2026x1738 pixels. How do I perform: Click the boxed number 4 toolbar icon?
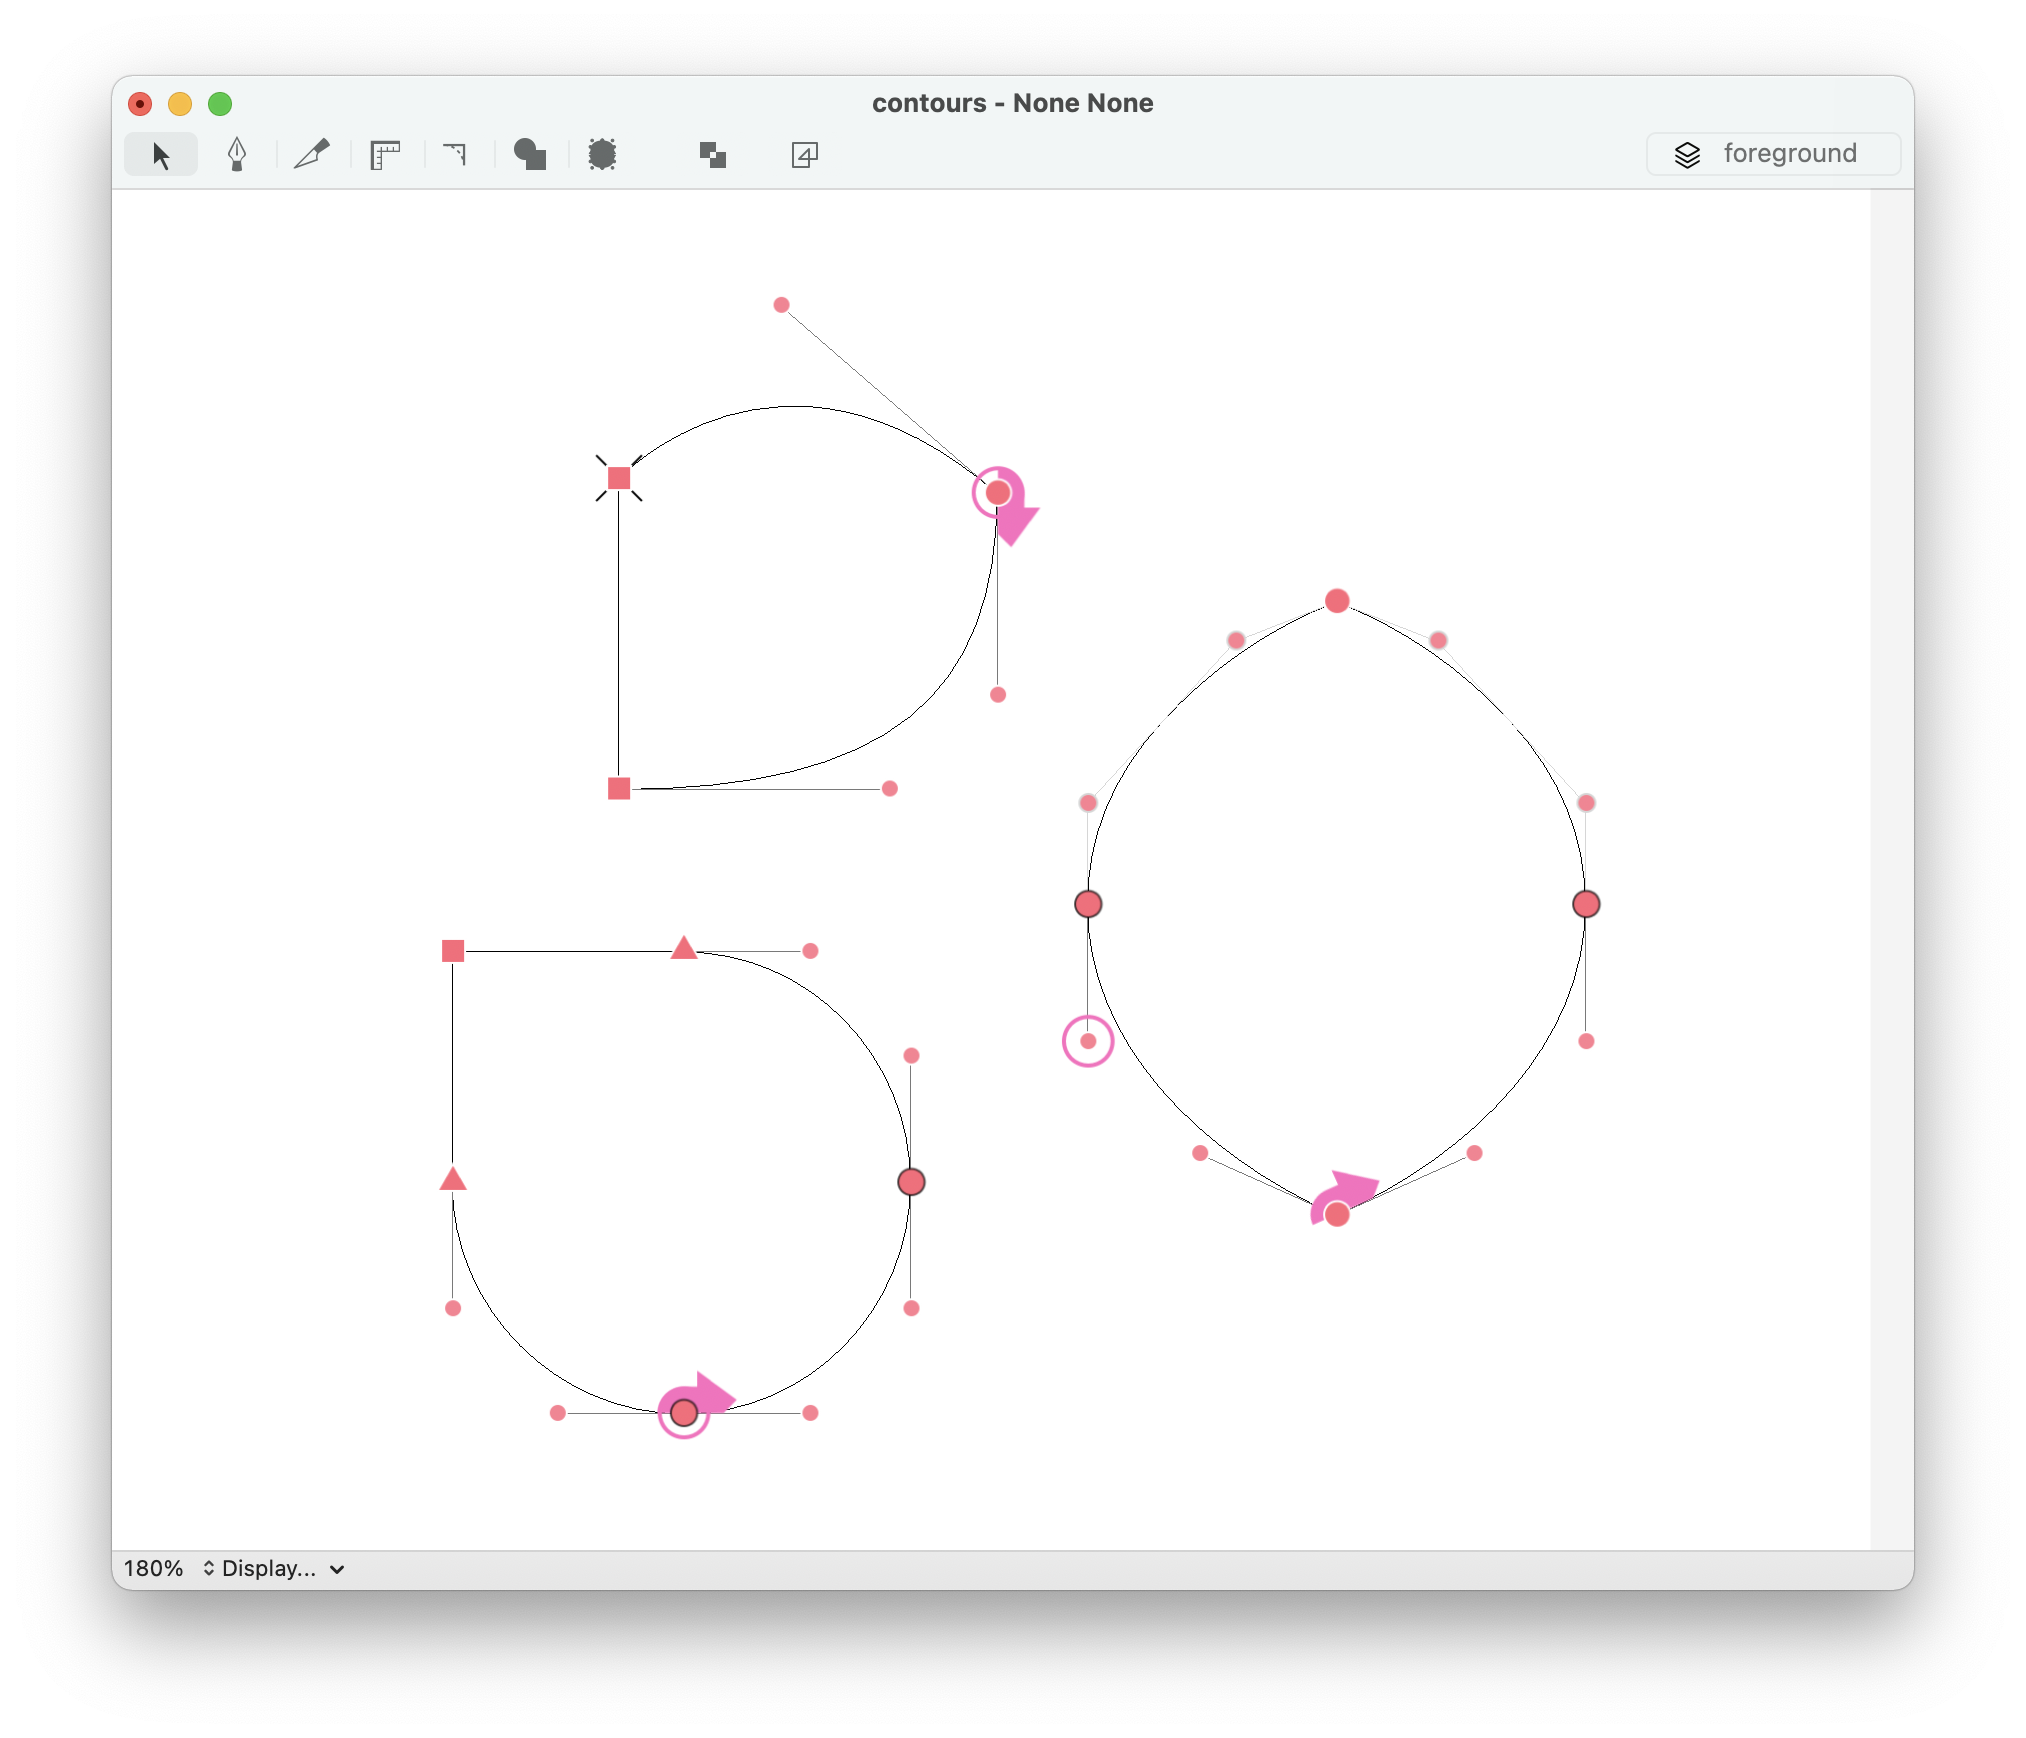(x=805, y=155)
